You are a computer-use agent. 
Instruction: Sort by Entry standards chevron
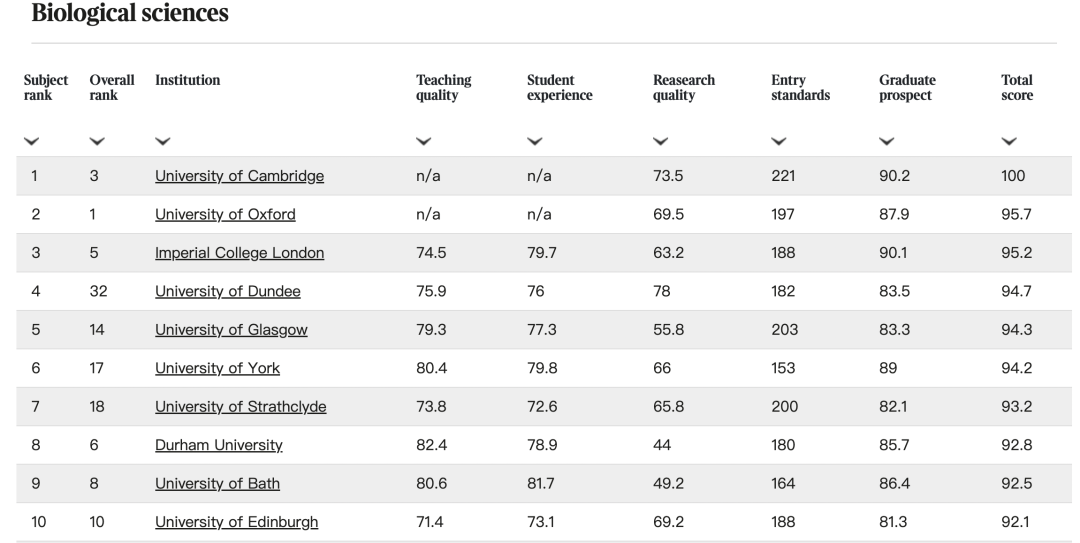click(778, 142)
